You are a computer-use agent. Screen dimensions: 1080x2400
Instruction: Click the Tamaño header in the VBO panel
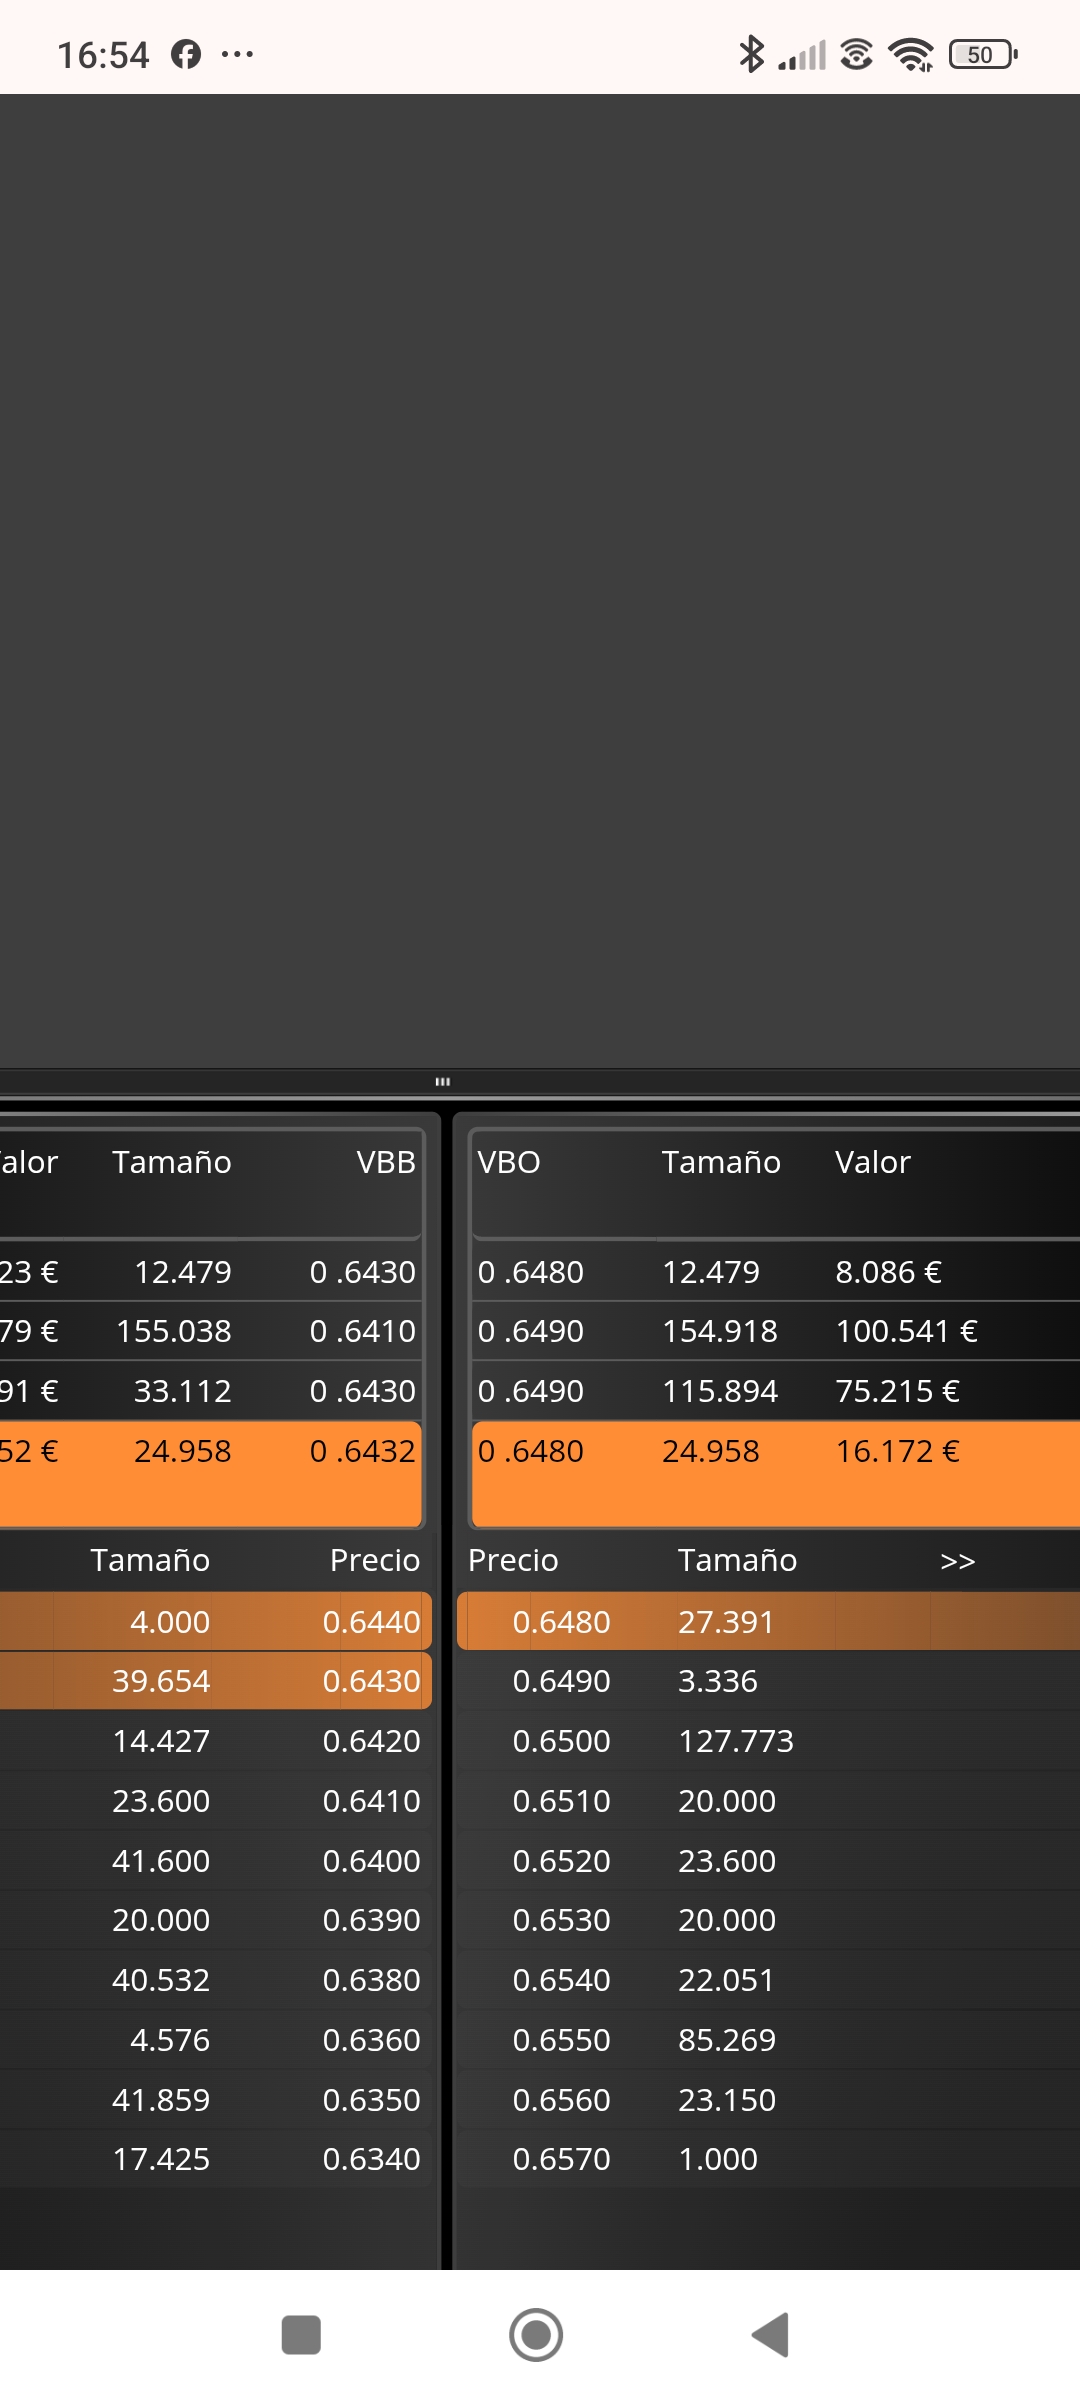click(x=721, y=1162)
